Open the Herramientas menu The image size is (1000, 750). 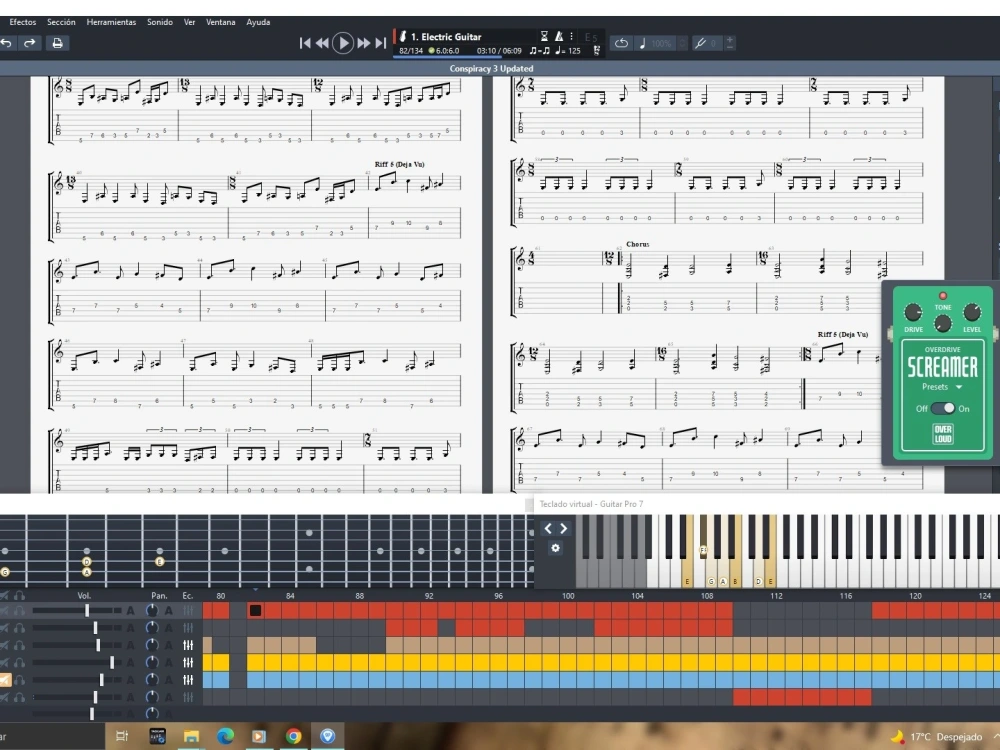coord(111,22)
